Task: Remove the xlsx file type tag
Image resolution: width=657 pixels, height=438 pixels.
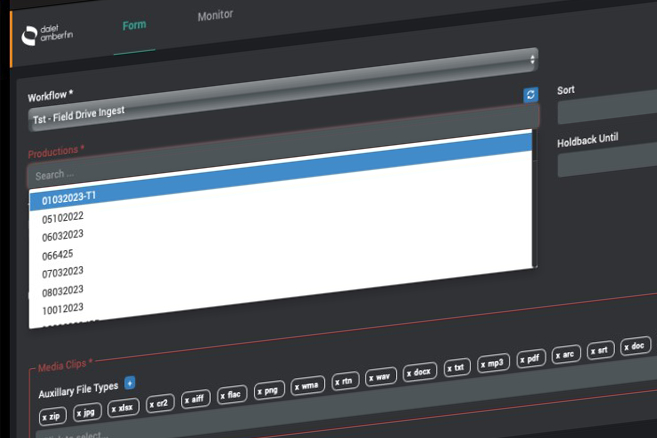Action: coord(114,410)
